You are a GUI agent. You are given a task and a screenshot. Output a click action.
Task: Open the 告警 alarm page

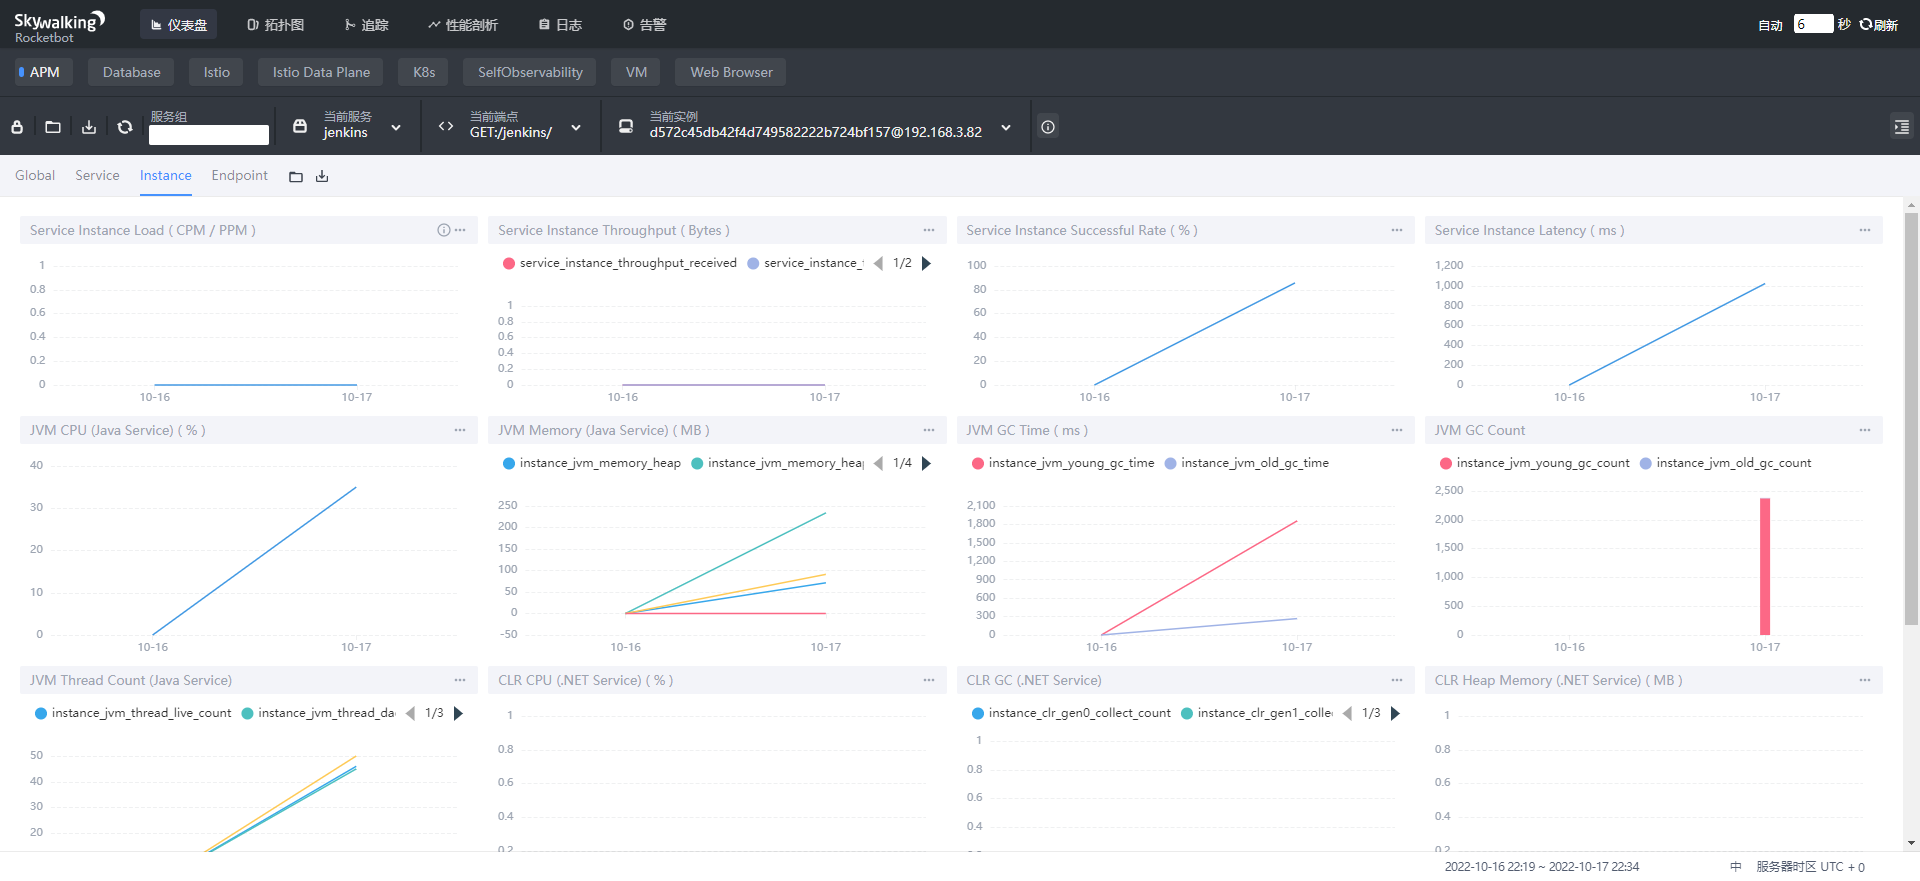point(645,25)
